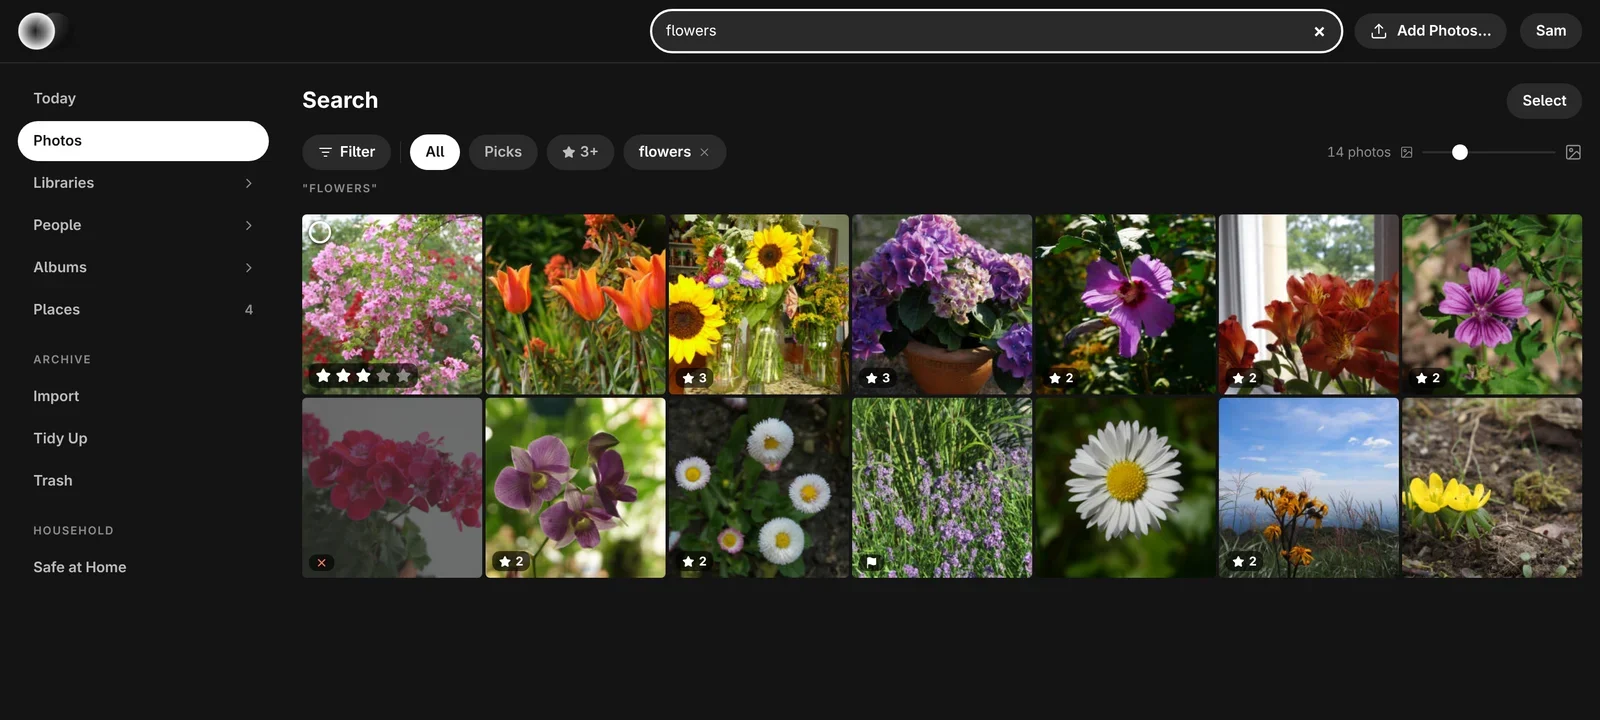Click the upload icon in Add Photos

(1379, 31)
